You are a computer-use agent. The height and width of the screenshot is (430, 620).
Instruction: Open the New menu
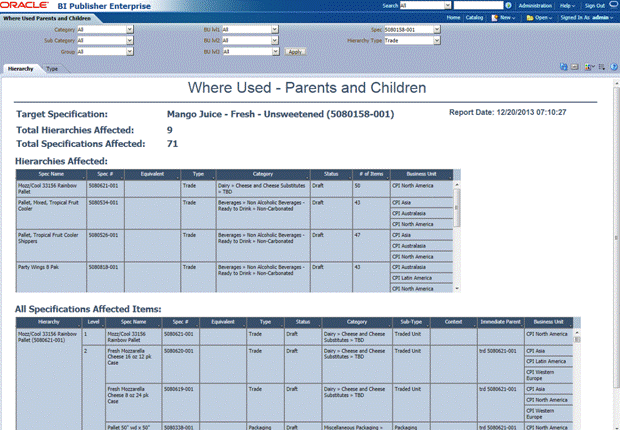[x=508, y=18]
